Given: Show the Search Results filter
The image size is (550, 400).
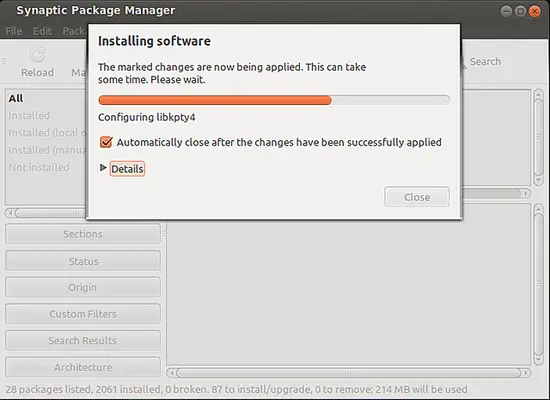Looking at the screenshot, I should (x=83, y=340).
